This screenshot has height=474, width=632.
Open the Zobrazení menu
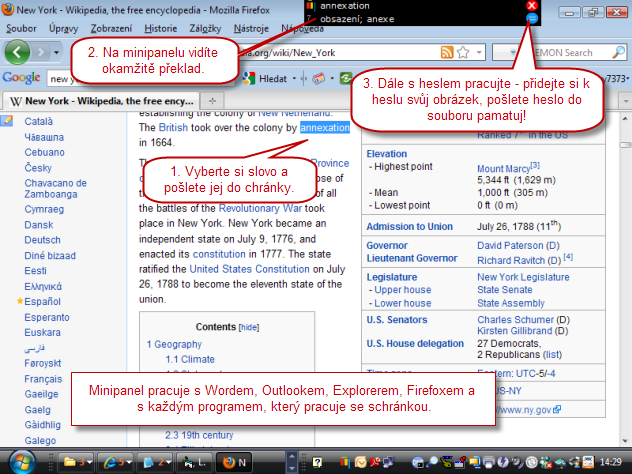111,29
